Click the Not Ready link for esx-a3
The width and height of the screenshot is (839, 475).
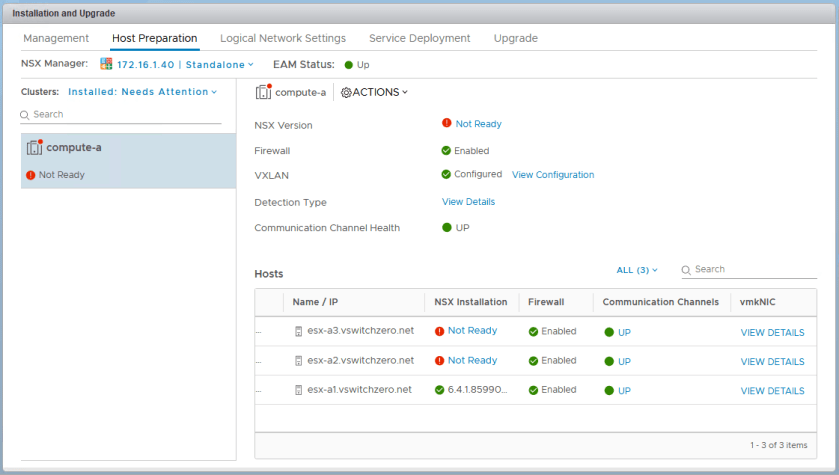coord(472,331)
